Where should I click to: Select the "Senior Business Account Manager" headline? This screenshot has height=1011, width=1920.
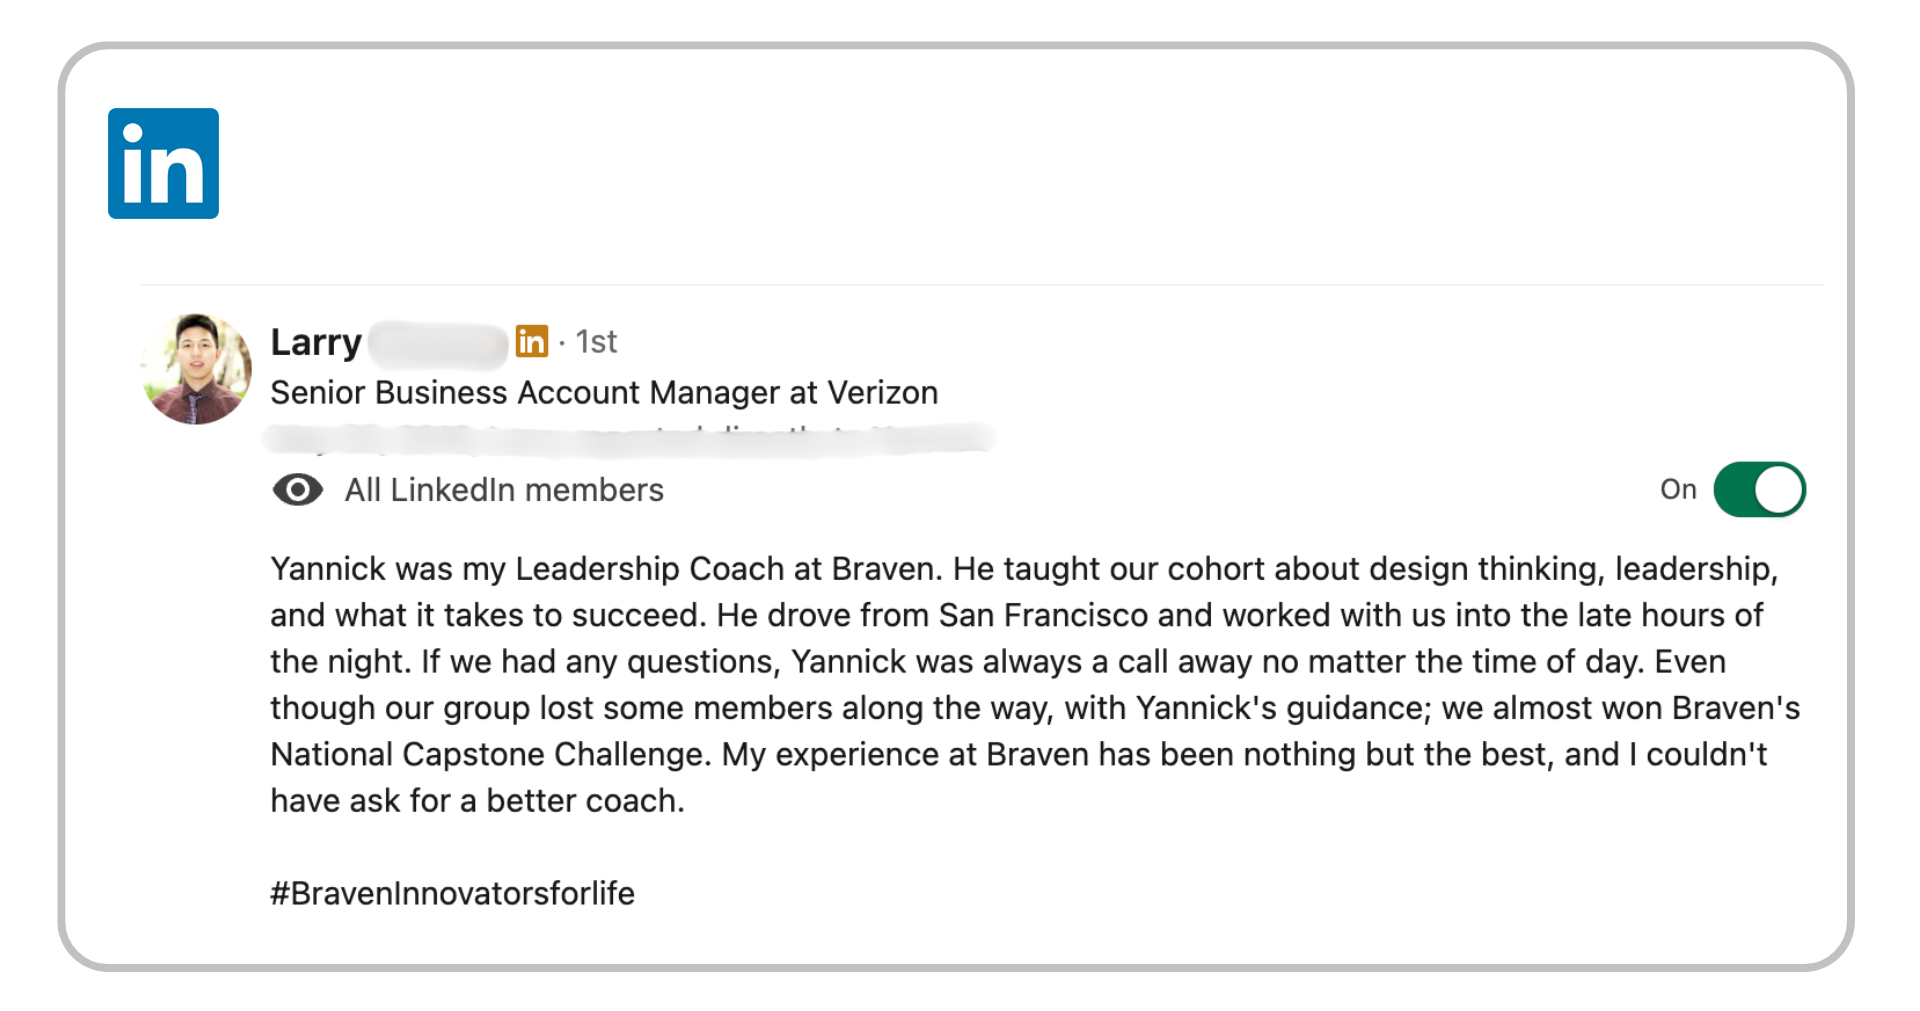pos(528,393)
